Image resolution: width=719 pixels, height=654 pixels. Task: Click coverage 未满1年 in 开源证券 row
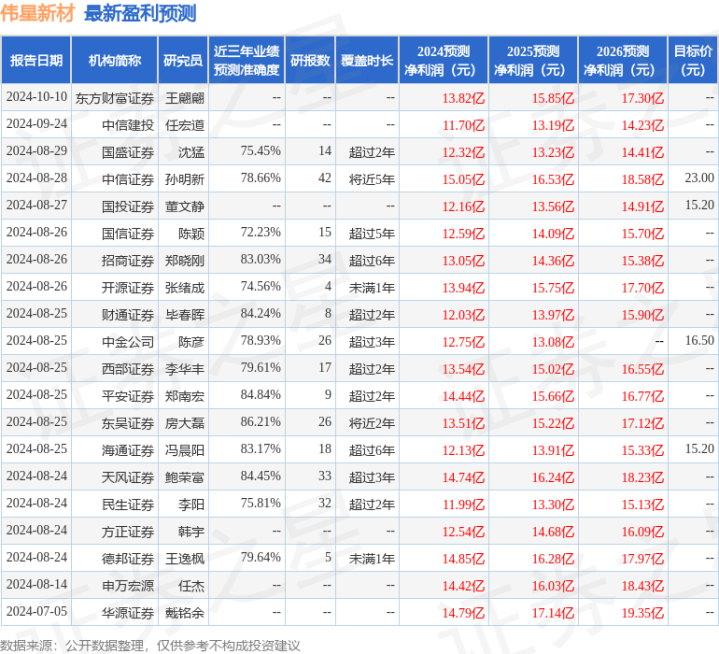[372, 288]
